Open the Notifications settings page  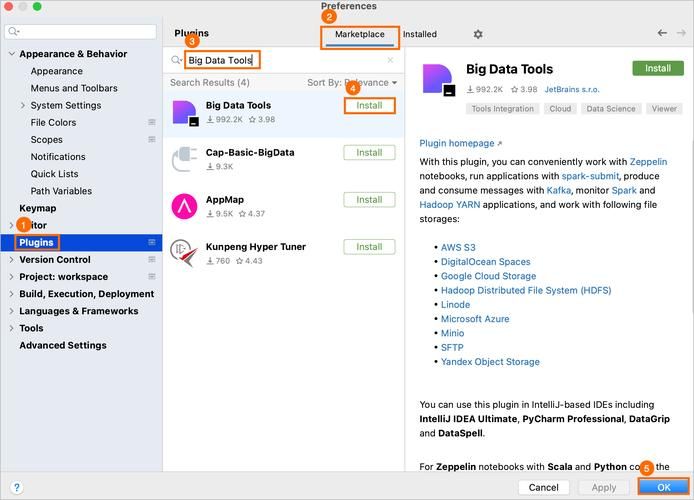click(58, 157)
